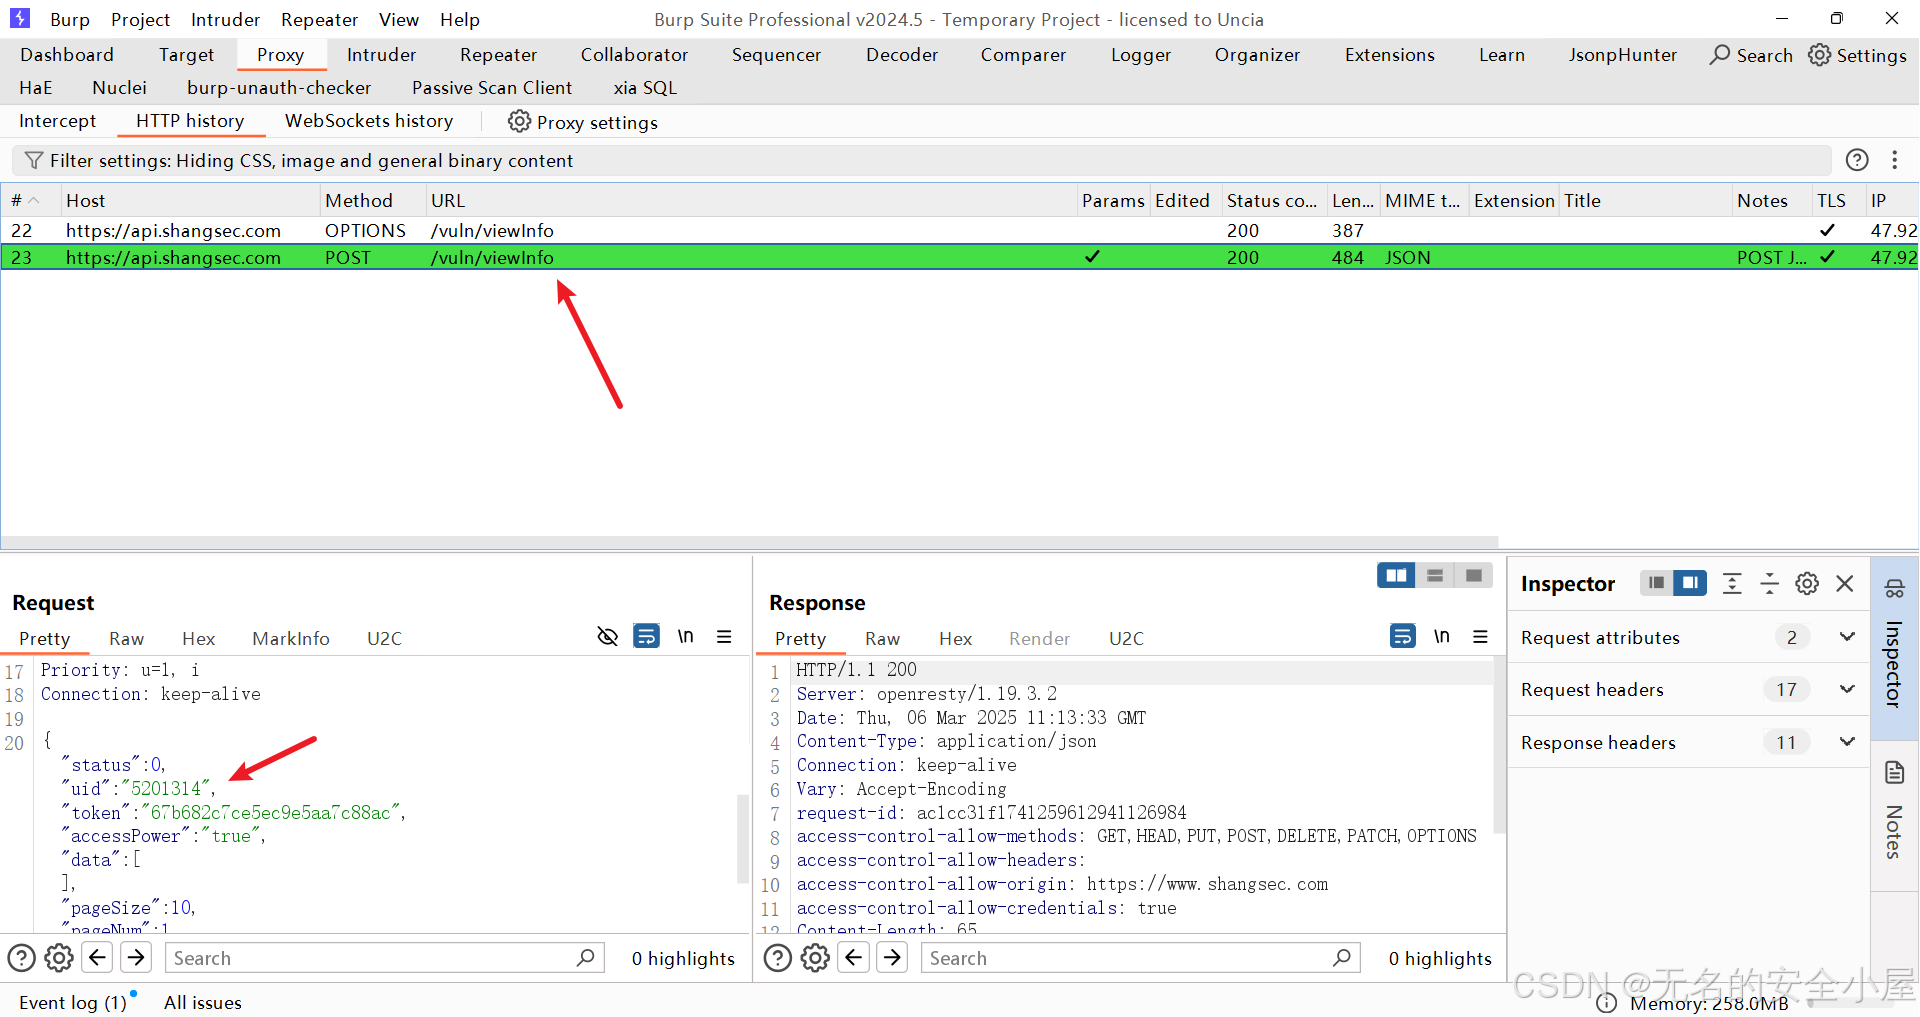The height and width of the screenshot is (1017, 1920).
Task: Switch Response view to Hex tab
Action: click(955, 638)
